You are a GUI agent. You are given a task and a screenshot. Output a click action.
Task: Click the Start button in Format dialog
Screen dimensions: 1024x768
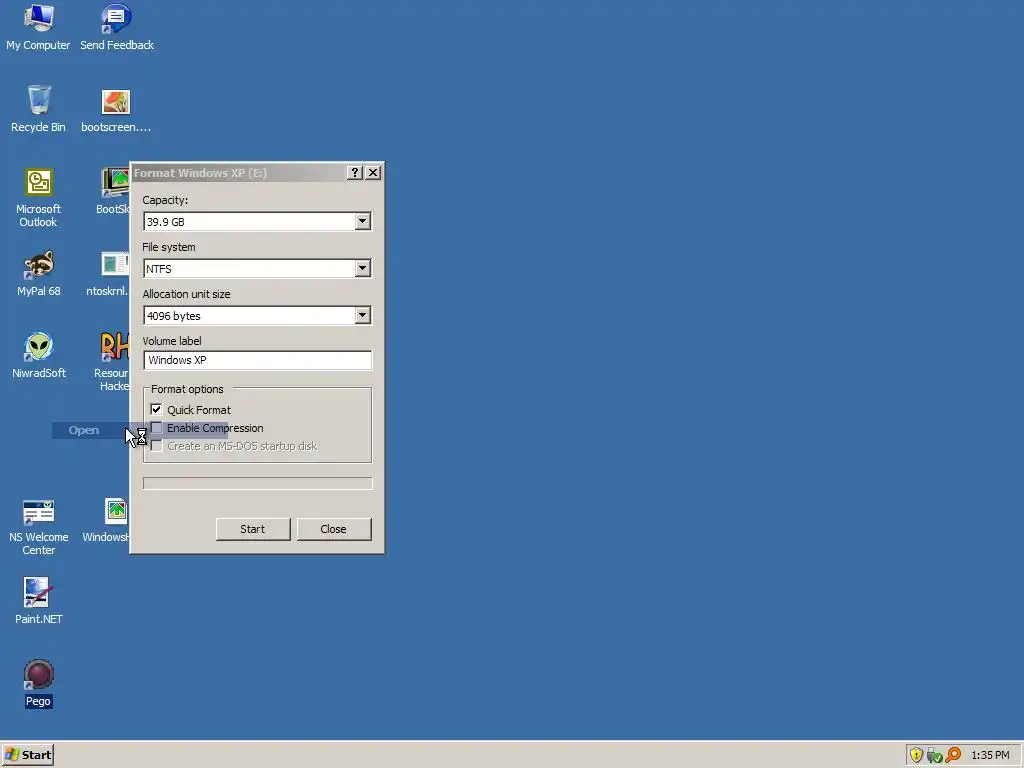tap(253, 529)
